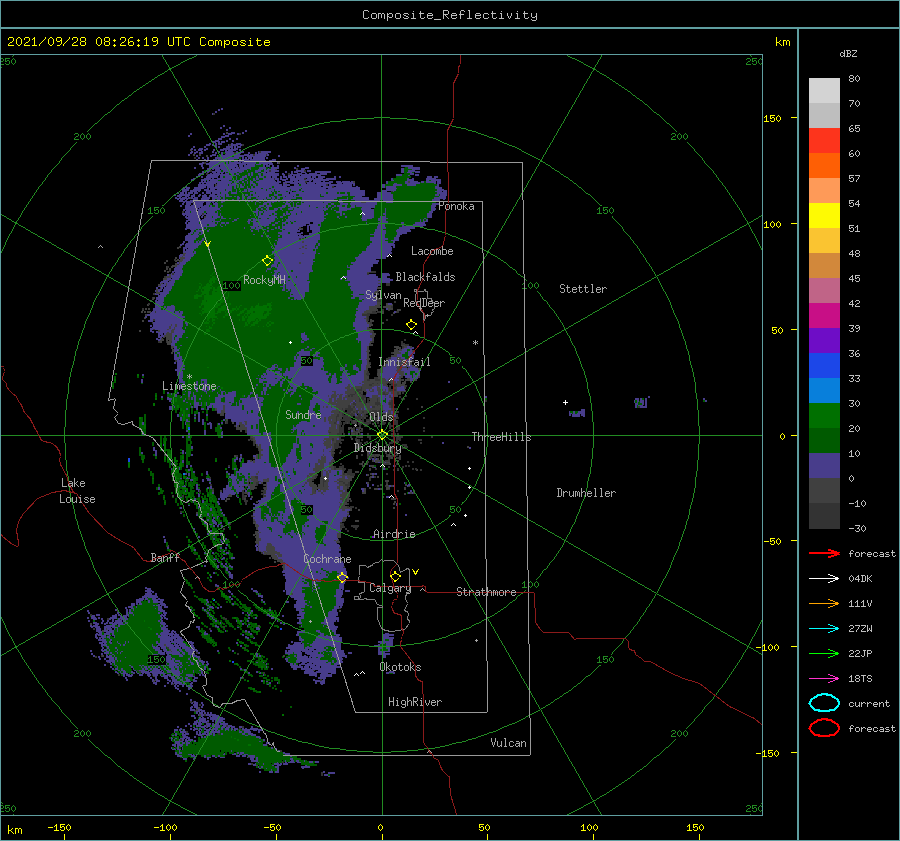Select the dark gray -30 dBZ swatch

[824, 515]
